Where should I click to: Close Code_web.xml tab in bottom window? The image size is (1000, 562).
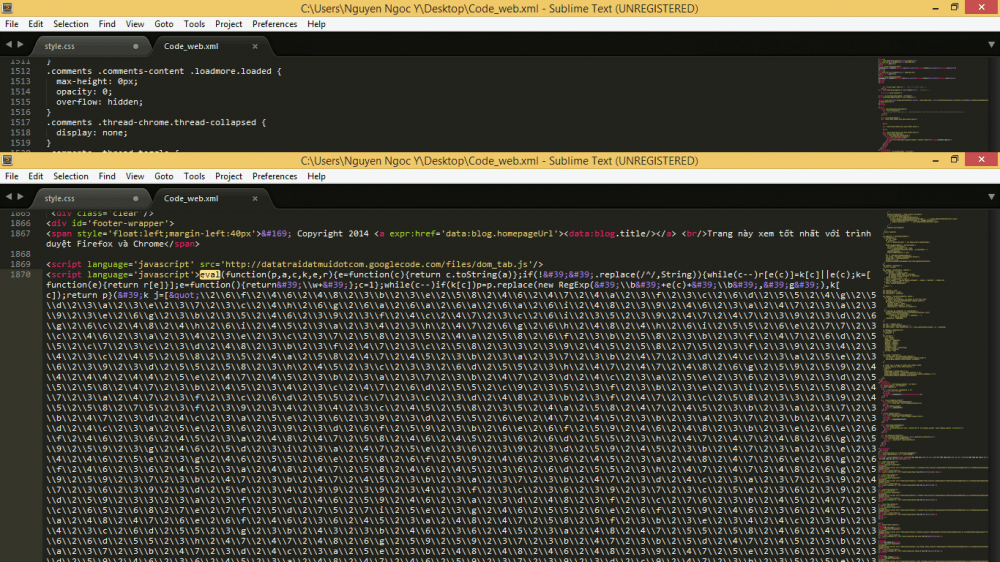pyautogui.click(x=255, y=198)
